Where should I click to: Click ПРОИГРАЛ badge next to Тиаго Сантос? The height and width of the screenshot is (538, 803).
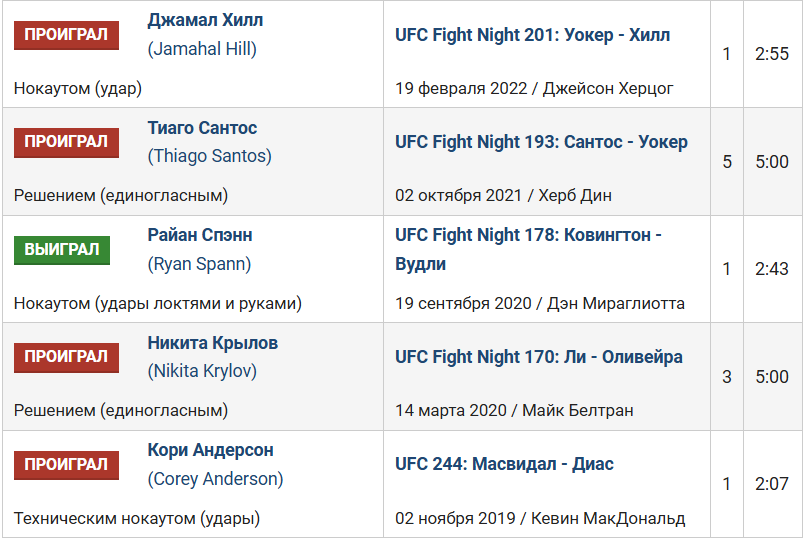click(x=66, y=142)
